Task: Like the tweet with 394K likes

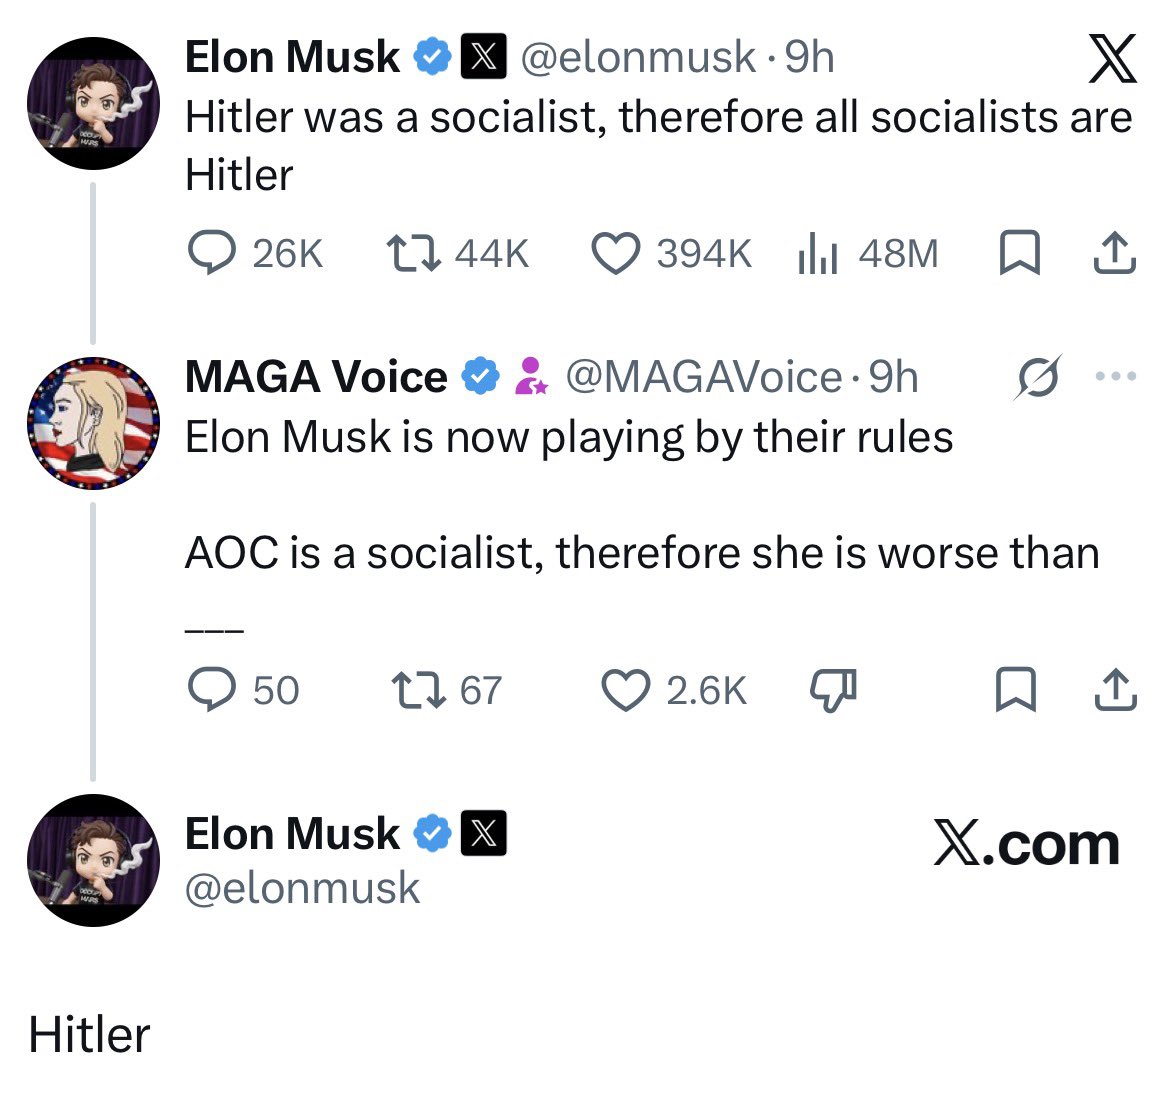Action: pos(616,253)
